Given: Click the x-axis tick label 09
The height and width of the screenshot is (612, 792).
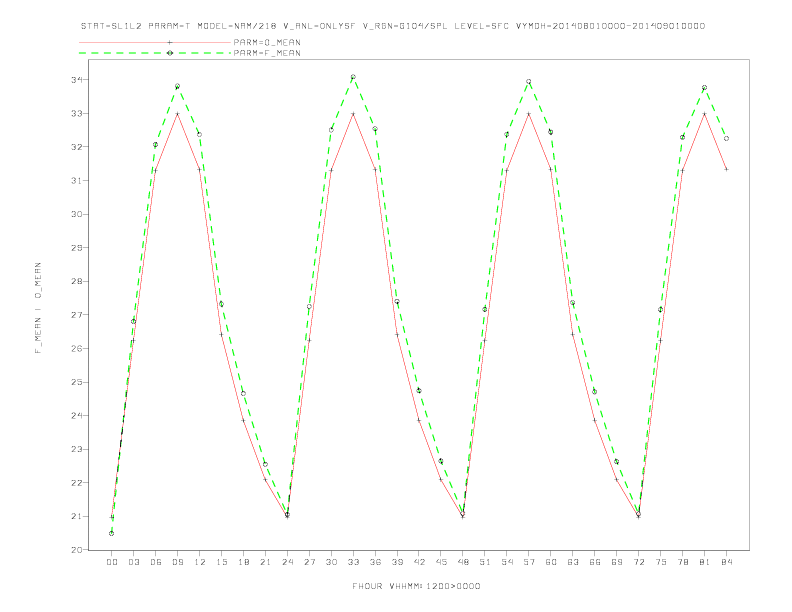Looking at the screenshot, I should (177, 562).
